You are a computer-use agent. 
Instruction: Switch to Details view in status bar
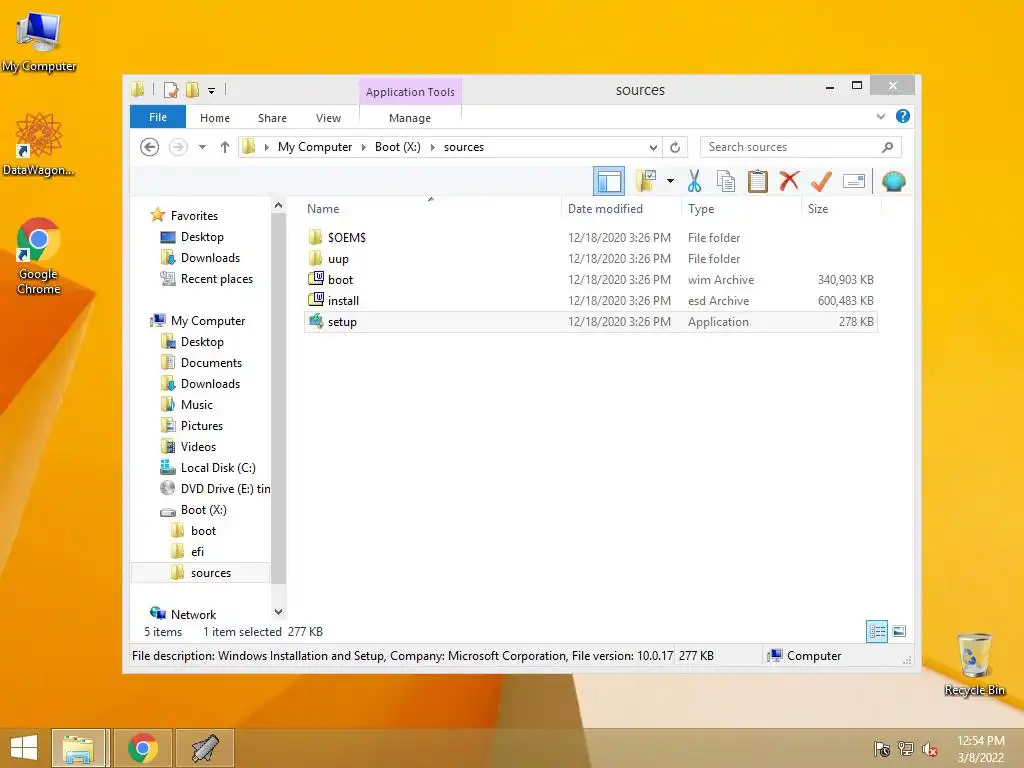click(x=876, y=632)
